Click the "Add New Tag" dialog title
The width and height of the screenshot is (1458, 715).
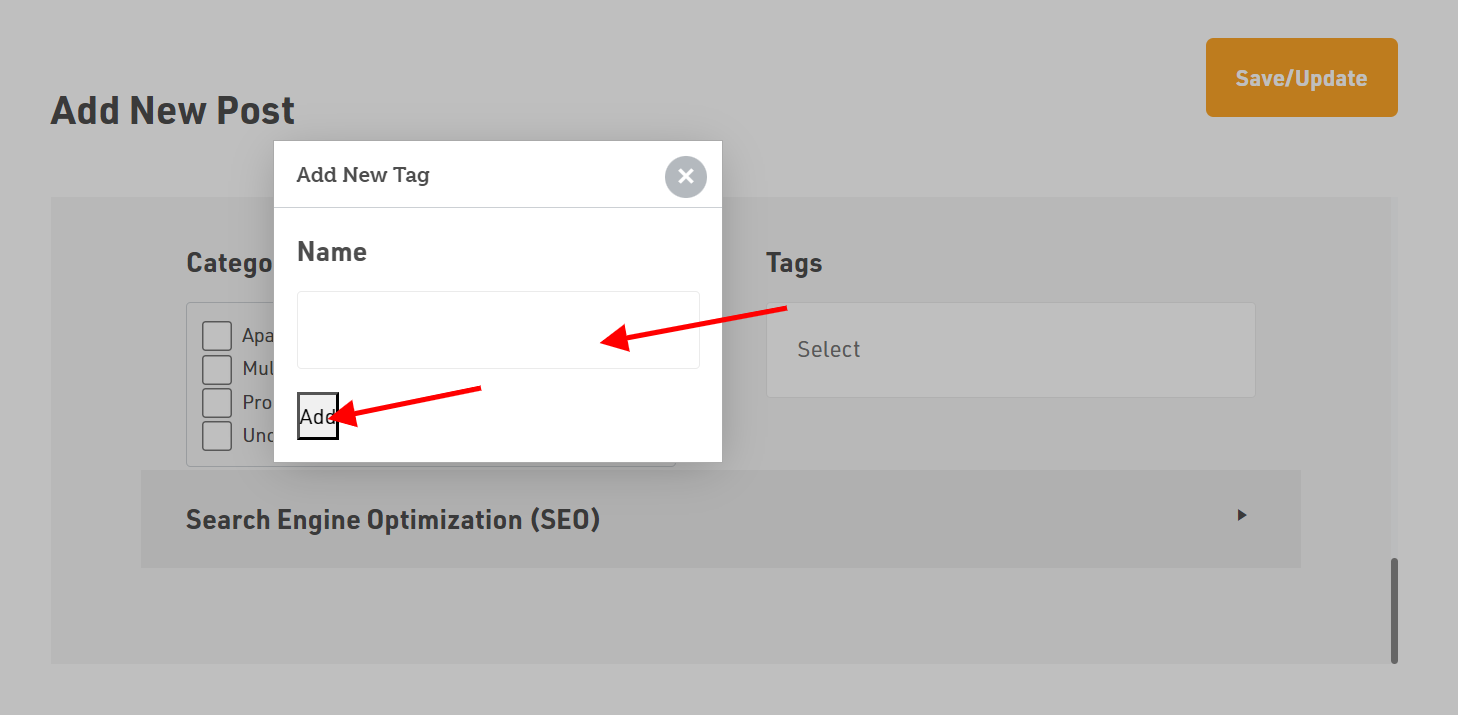click(363, 175)
